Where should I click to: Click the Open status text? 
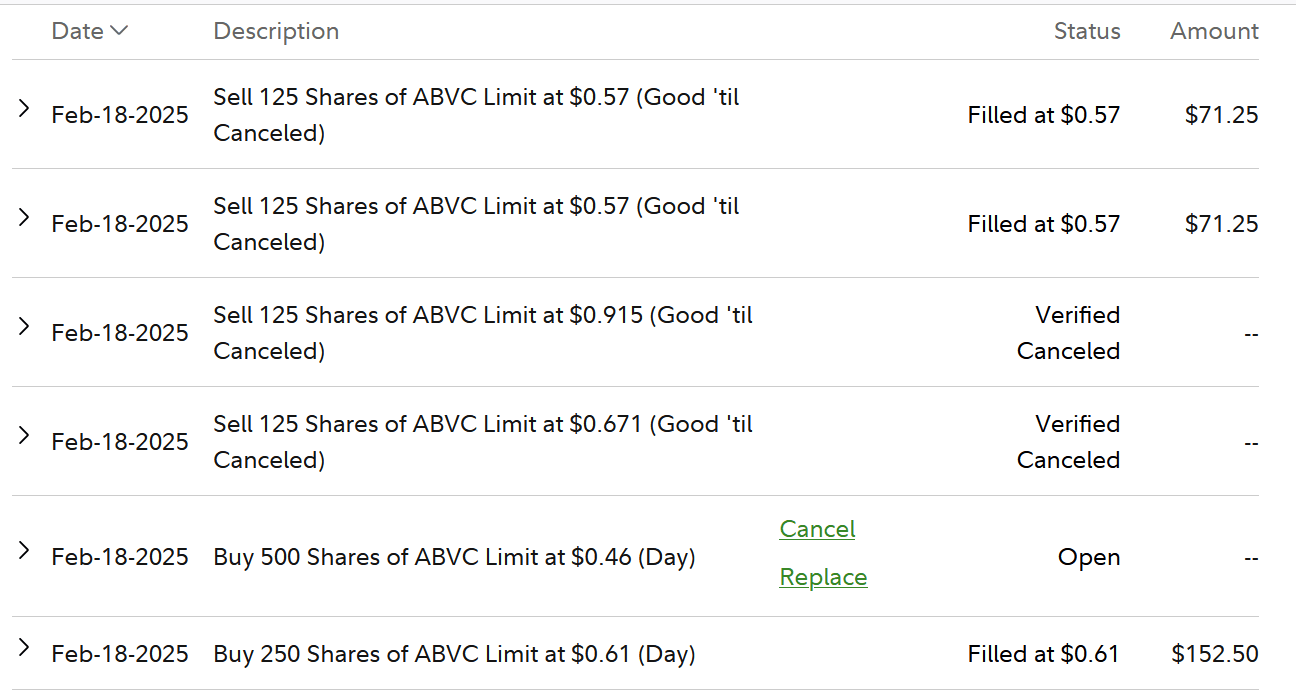(x=1089, y=557)
